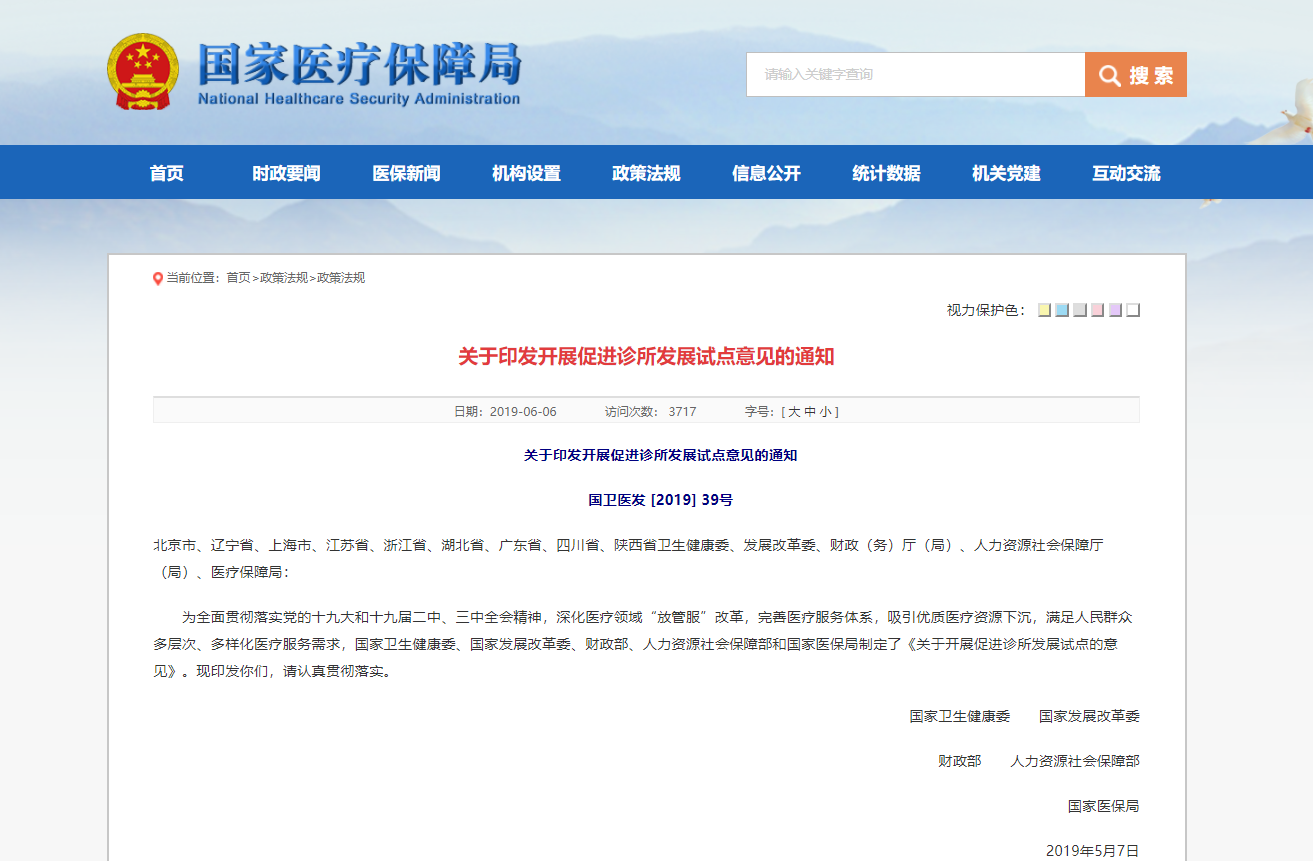Click the orange 搜索 search button
The height and width of the screenshot is (861, 1313).
1136,75
